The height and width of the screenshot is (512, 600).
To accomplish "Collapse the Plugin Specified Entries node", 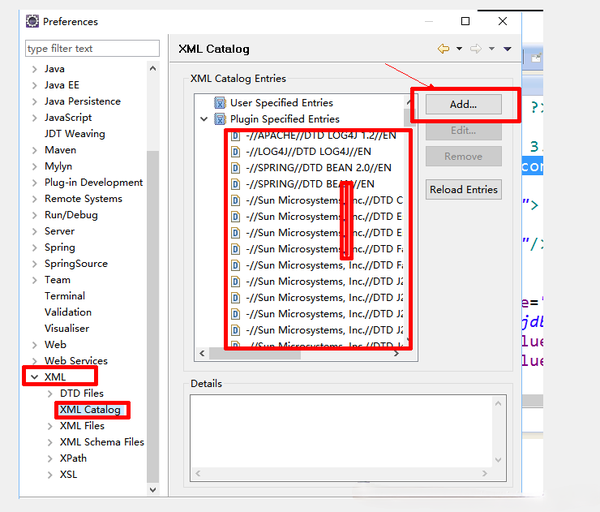I will 204,119.
